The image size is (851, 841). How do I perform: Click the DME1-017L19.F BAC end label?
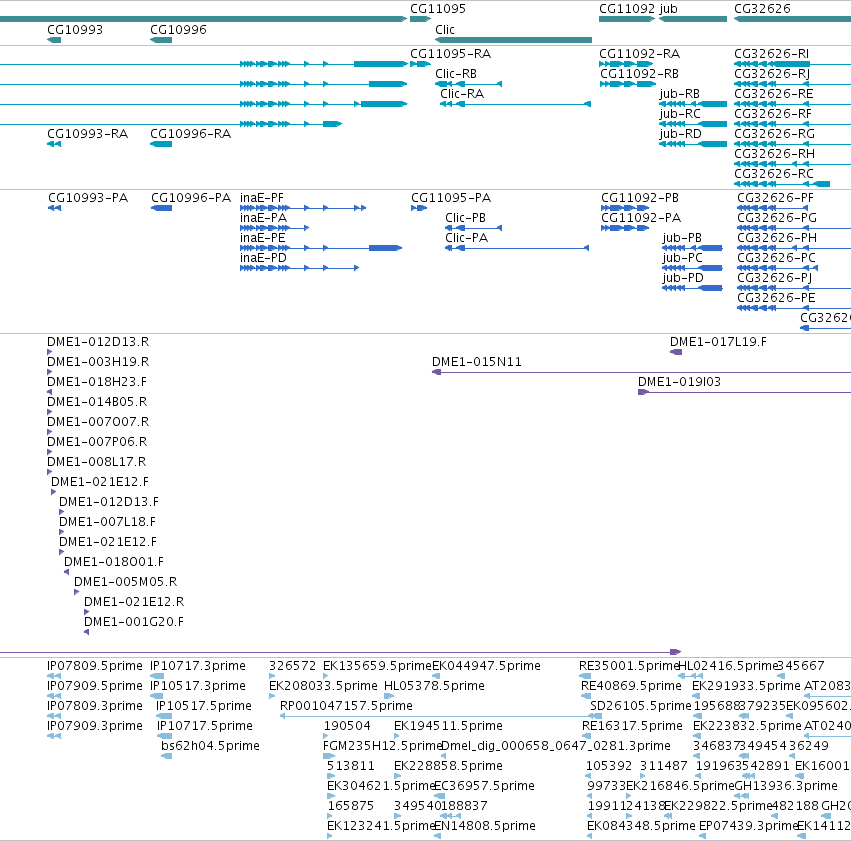click(718, 342)
